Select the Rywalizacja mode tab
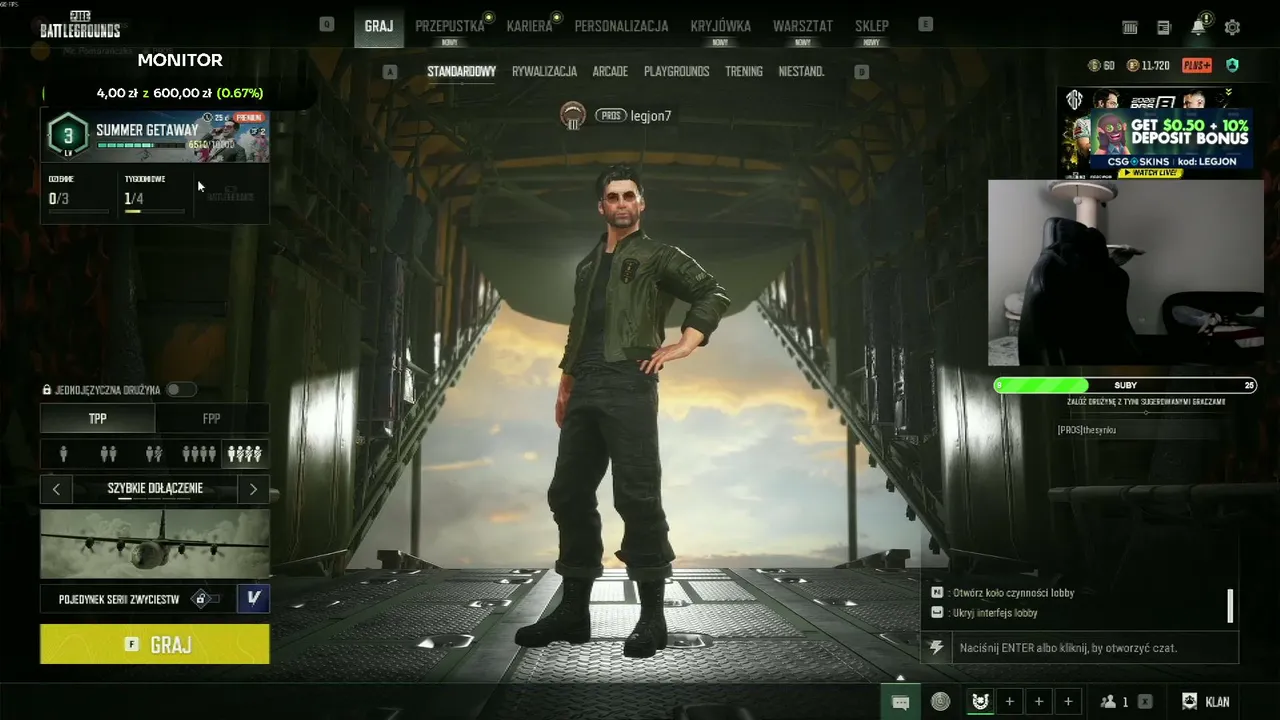This screenshot has height=720, width=1280. coord(544,72)
